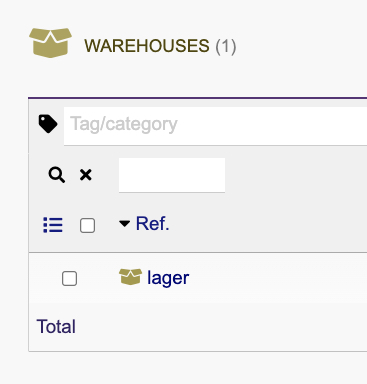Click the (1) record count in title
367x384 pixels.
click(x=226, y=46)
